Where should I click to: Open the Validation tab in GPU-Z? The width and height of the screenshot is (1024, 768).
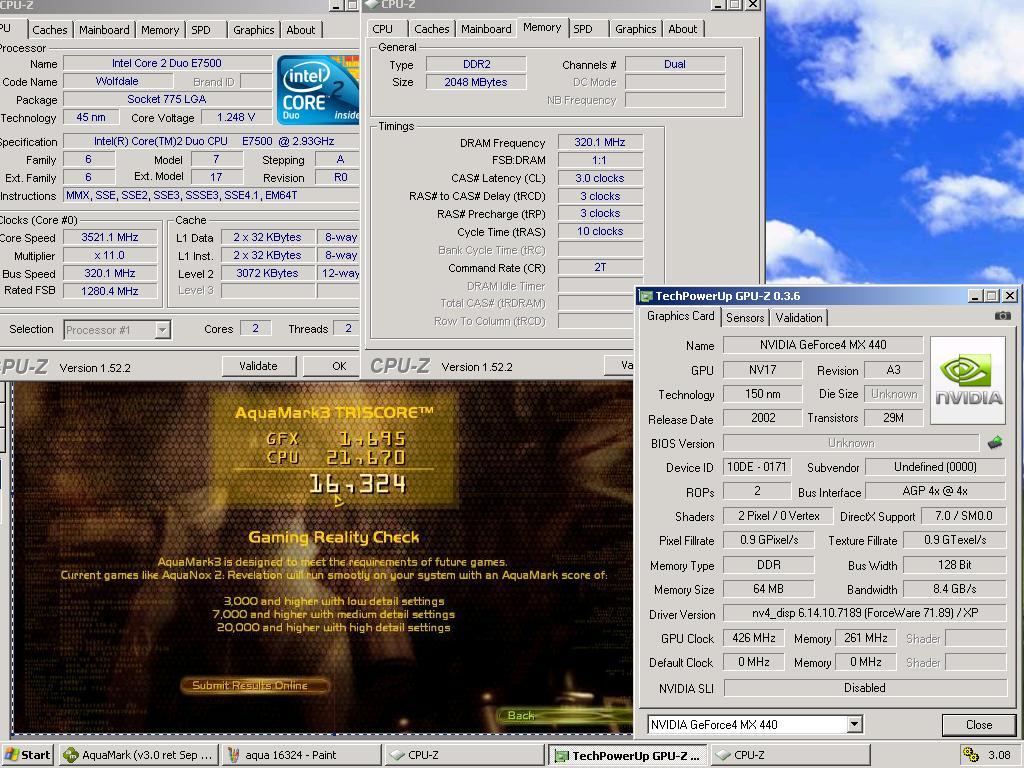coord(799,318)
